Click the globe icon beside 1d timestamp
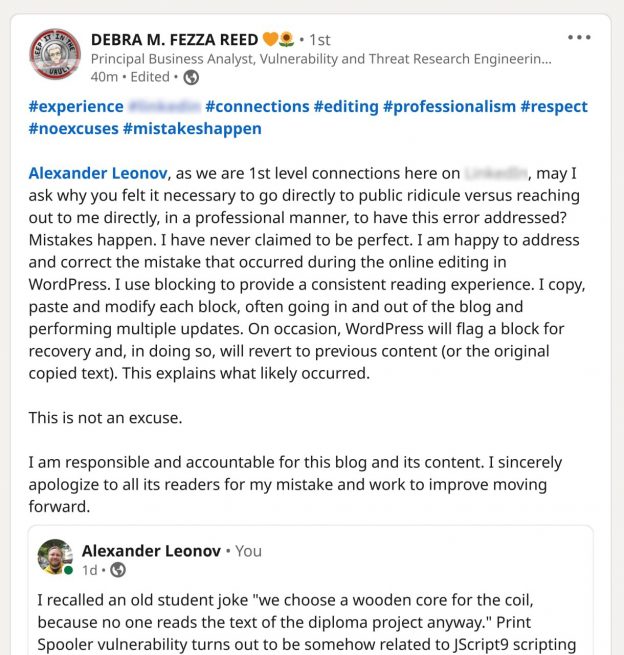 coord(118,570)
